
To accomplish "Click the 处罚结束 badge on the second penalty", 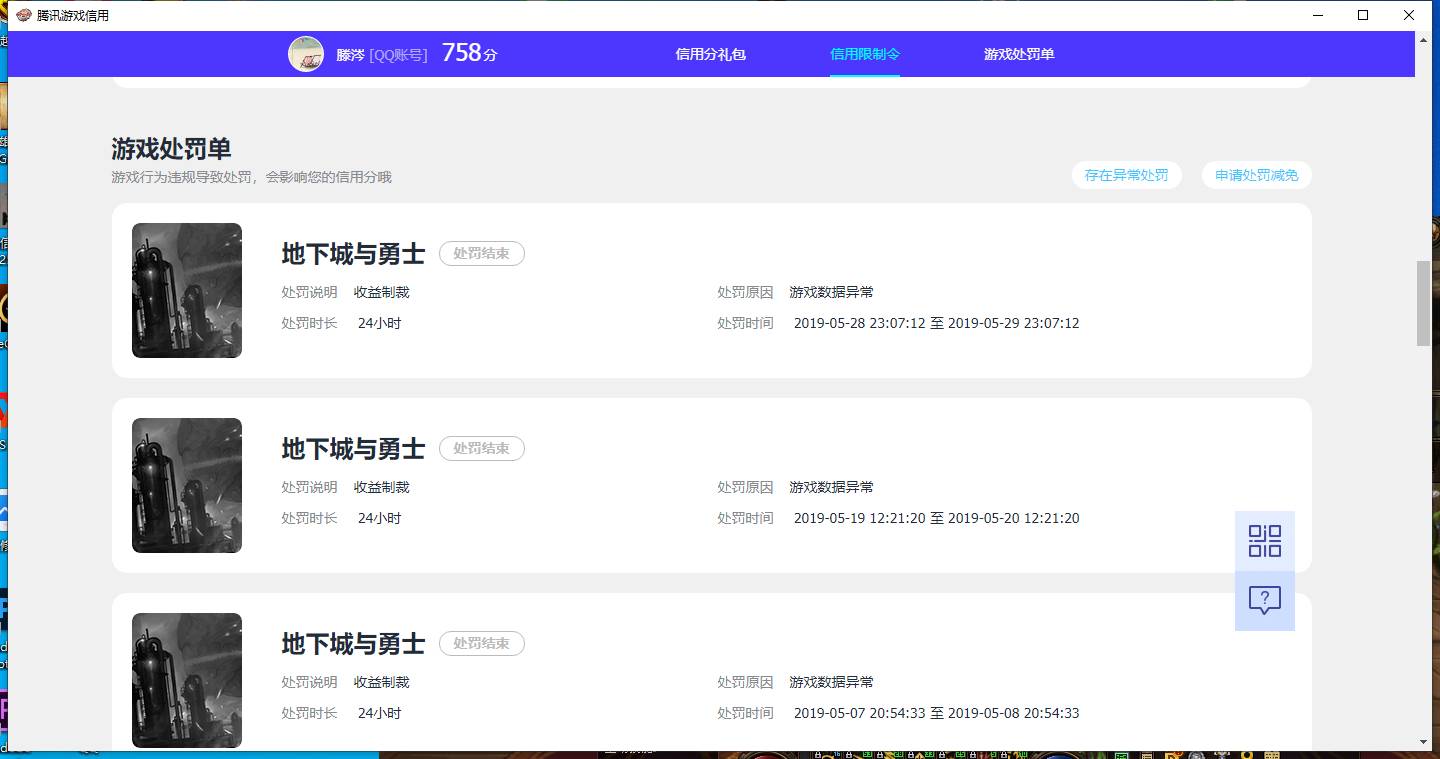I will point(481,448).
